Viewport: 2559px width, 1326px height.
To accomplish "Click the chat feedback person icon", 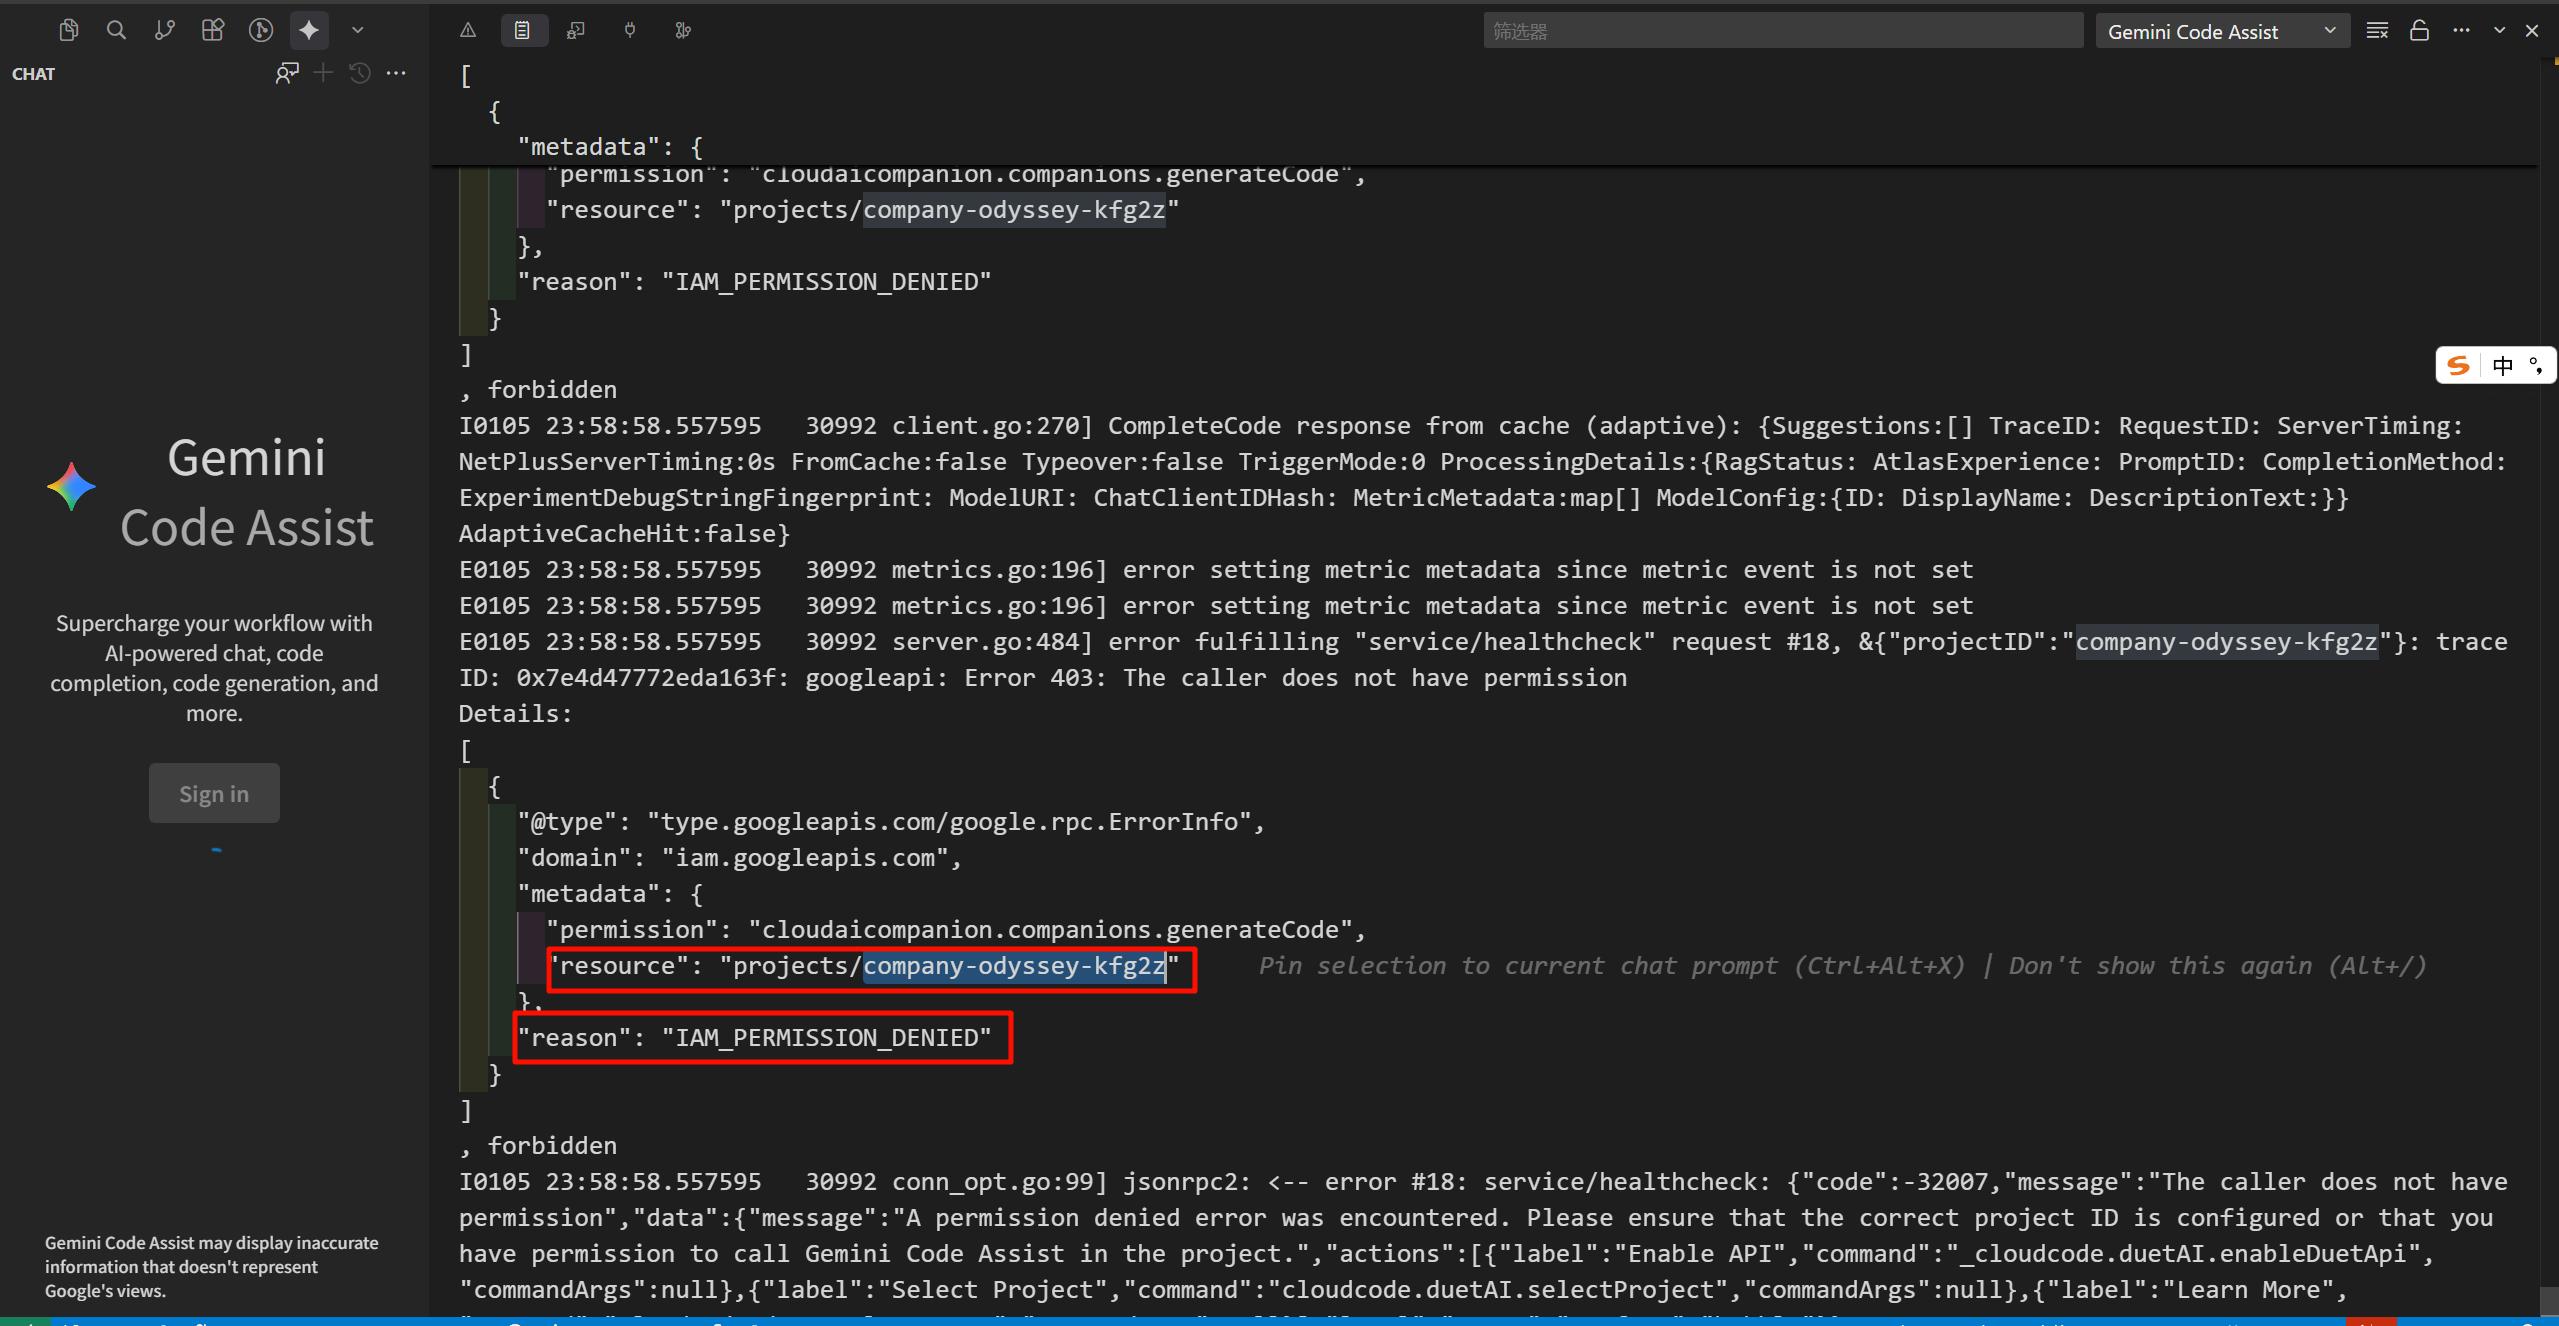I will point(287,73).
